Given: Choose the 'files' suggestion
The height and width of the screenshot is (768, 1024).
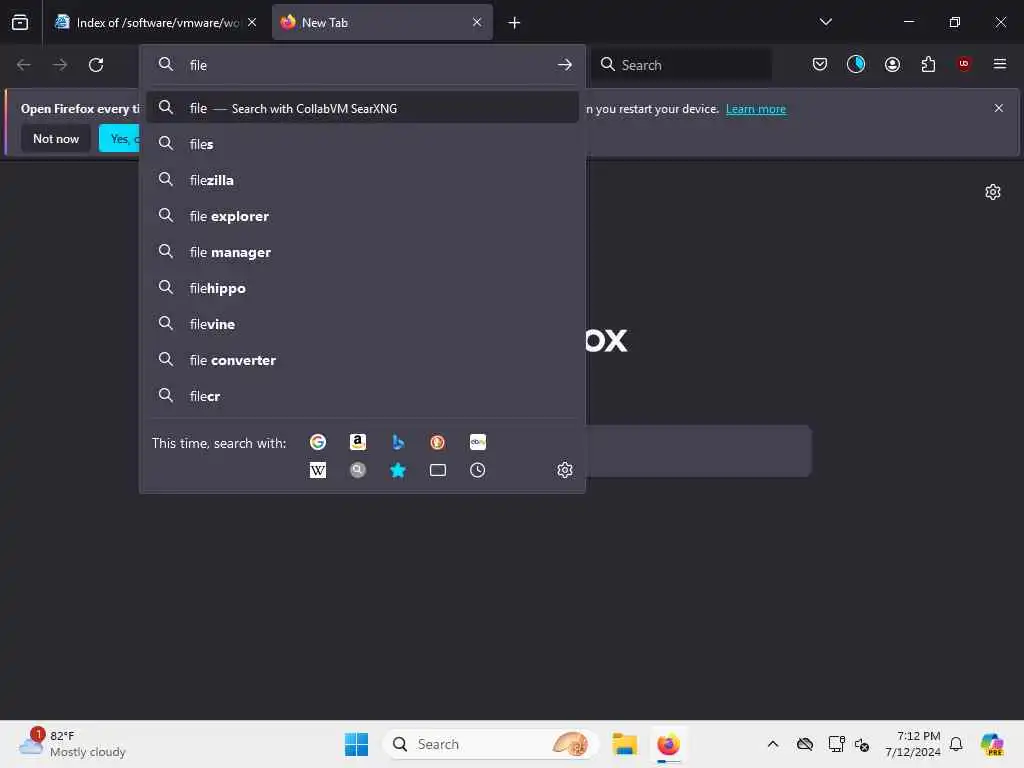Looking at the screenshot, I should pos(362,144).
